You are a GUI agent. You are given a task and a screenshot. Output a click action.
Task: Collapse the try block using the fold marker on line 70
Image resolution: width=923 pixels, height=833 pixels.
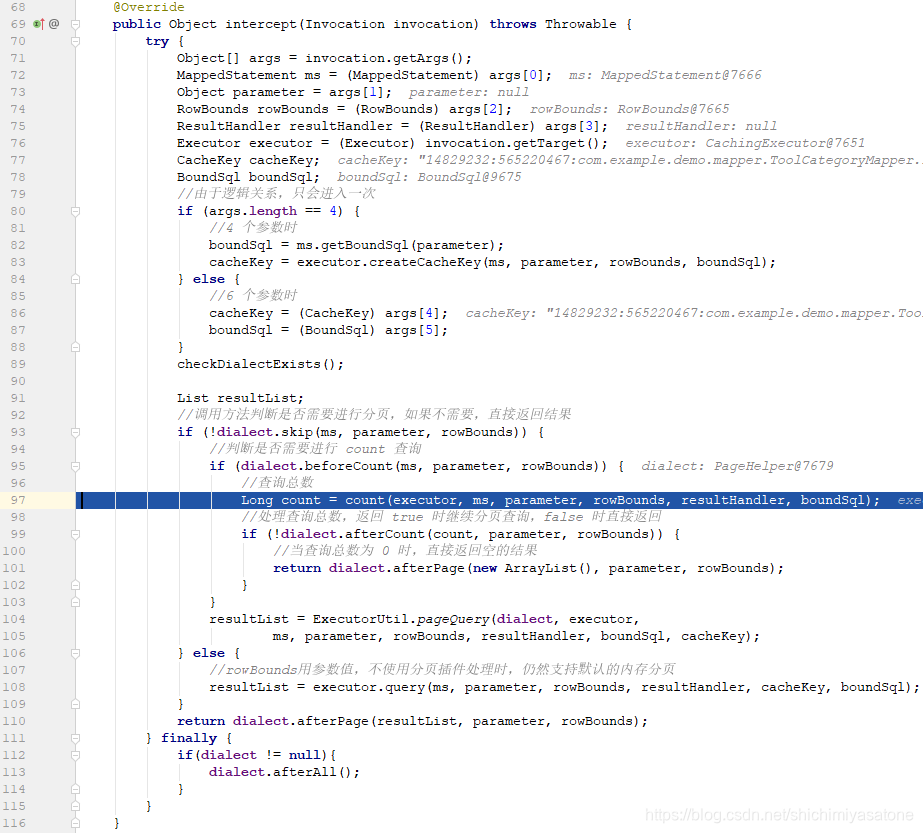click(76, 41)
